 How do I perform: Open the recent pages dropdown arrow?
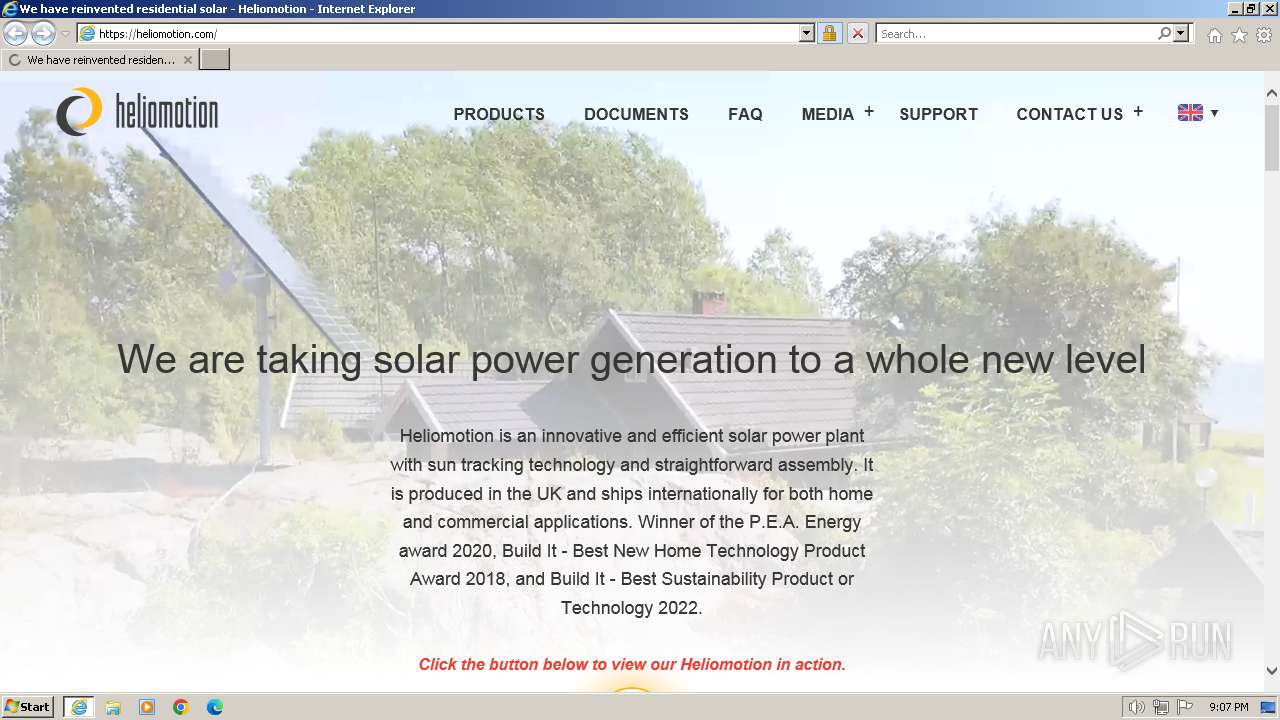(65, 34)
